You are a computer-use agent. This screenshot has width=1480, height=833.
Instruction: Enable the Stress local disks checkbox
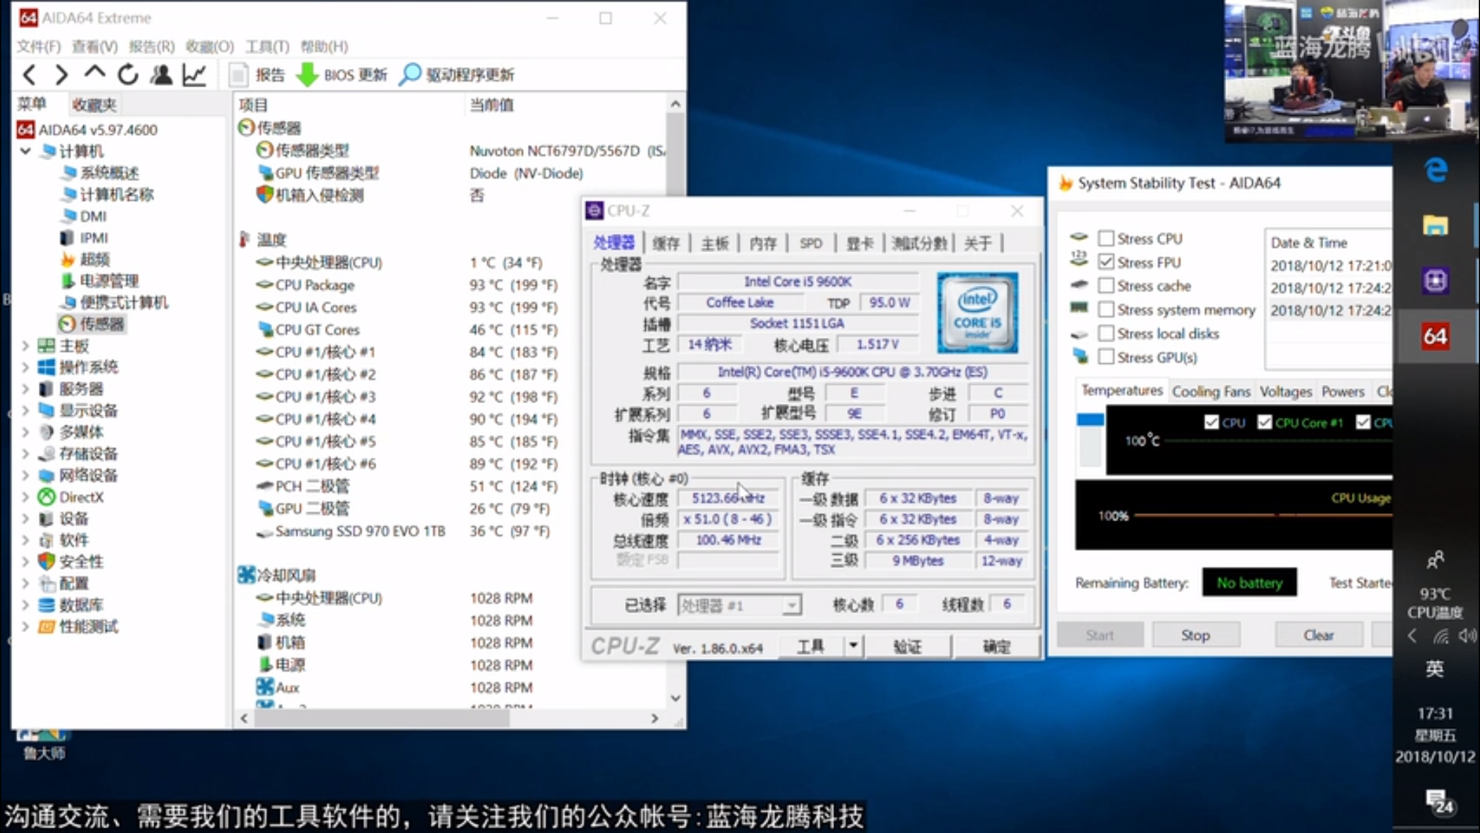pos(1106,333)
